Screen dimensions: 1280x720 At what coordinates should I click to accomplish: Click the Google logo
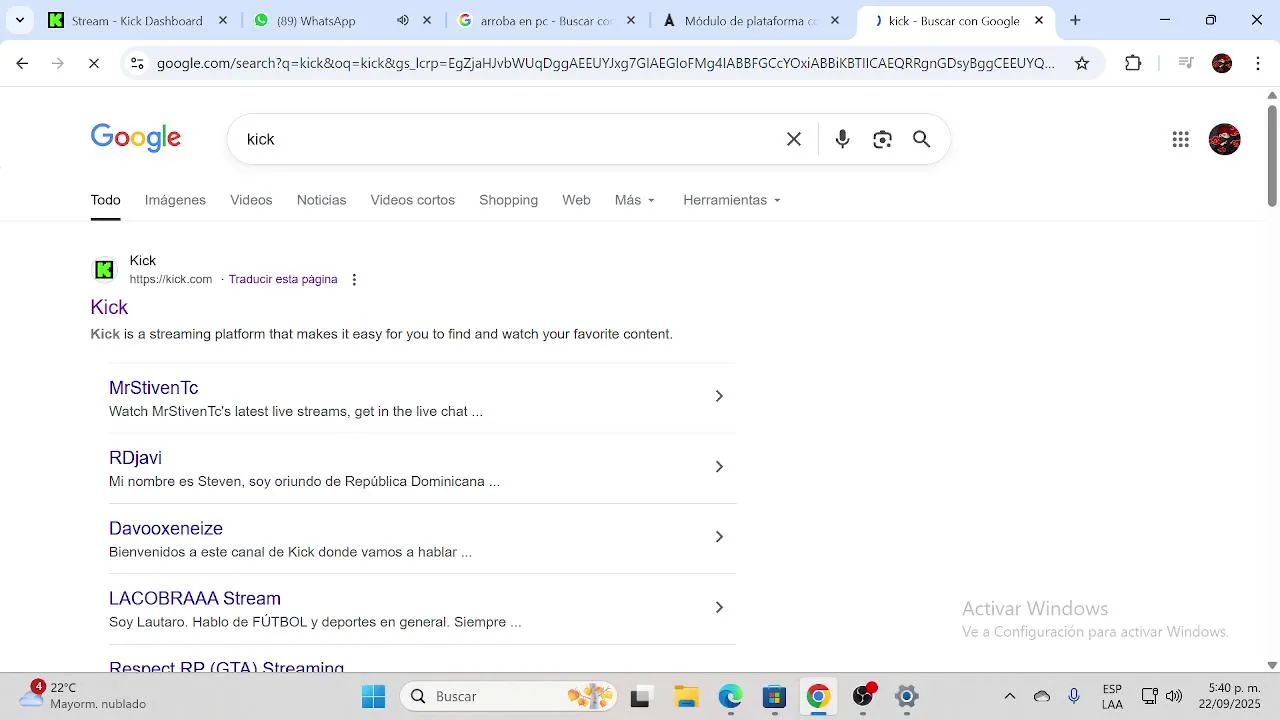click(136, 138)
